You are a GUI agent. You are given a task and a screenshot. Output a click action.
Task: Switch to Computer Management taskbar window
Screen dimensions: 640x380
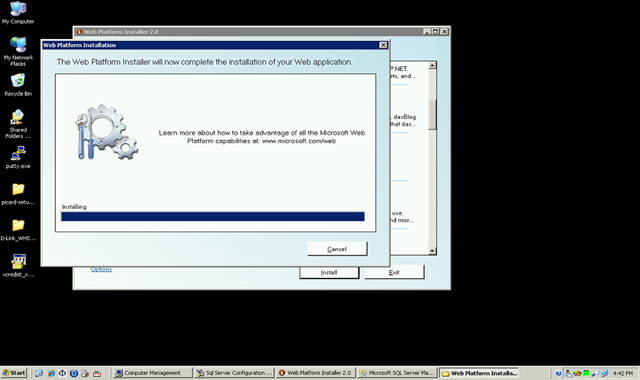pos(152,373)
